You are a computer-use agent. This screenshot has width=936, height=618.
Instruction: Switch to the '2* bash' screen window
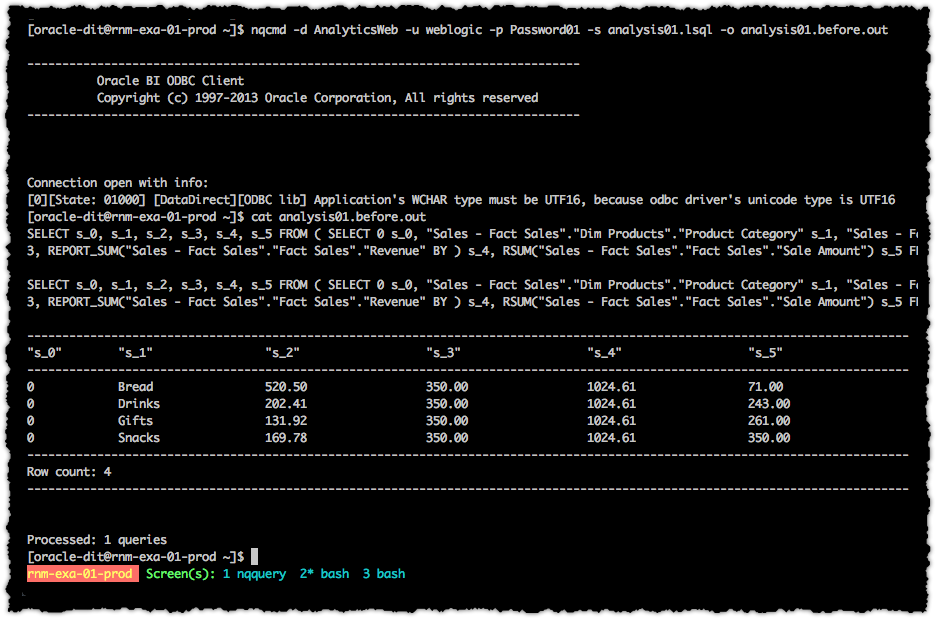324,574
